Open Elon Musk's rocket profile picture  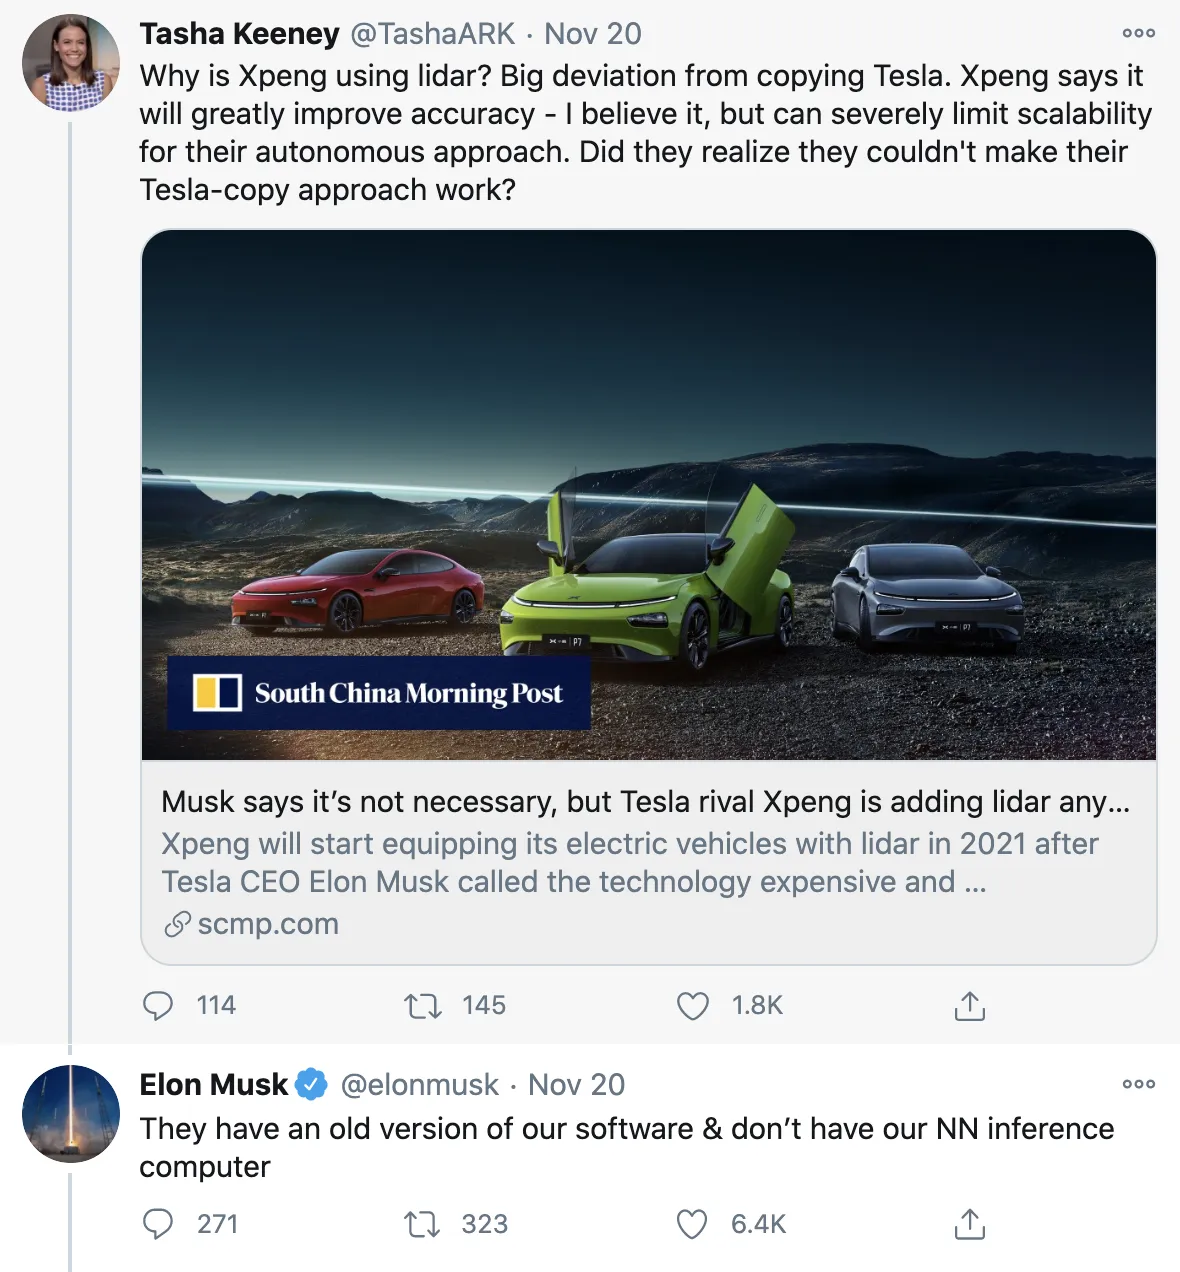point(71,1113)
